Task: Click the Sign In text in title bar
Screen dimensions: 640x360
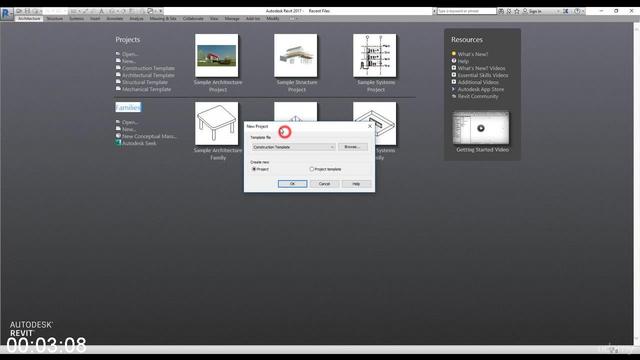Action: tap(535, 11)
